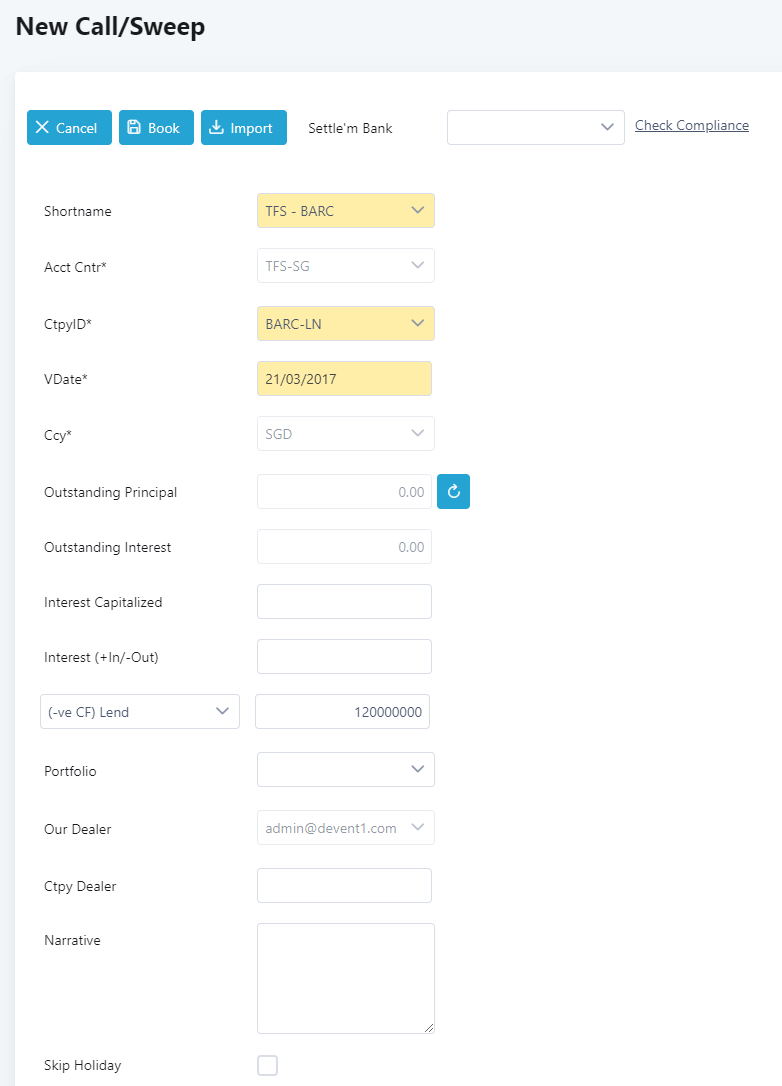Image resolution: width=782 pixels, height=1086 pixels.
Task: Expand the Portfolio dropdown
Action: [x=345, y=770]
